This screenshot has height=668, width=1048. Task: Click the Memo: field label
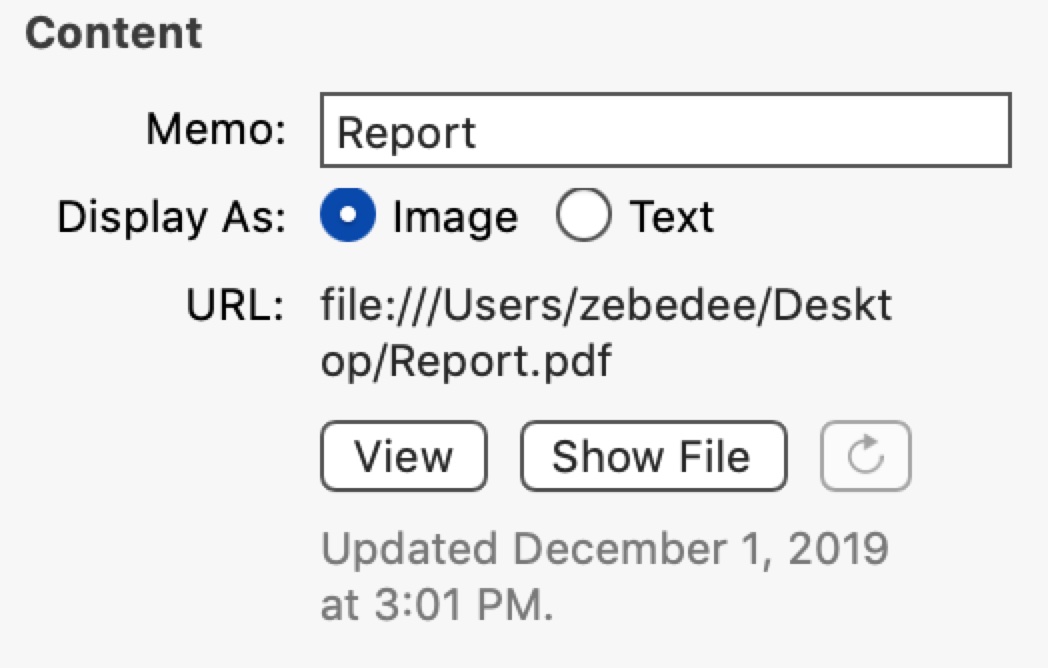coord(216,128)
